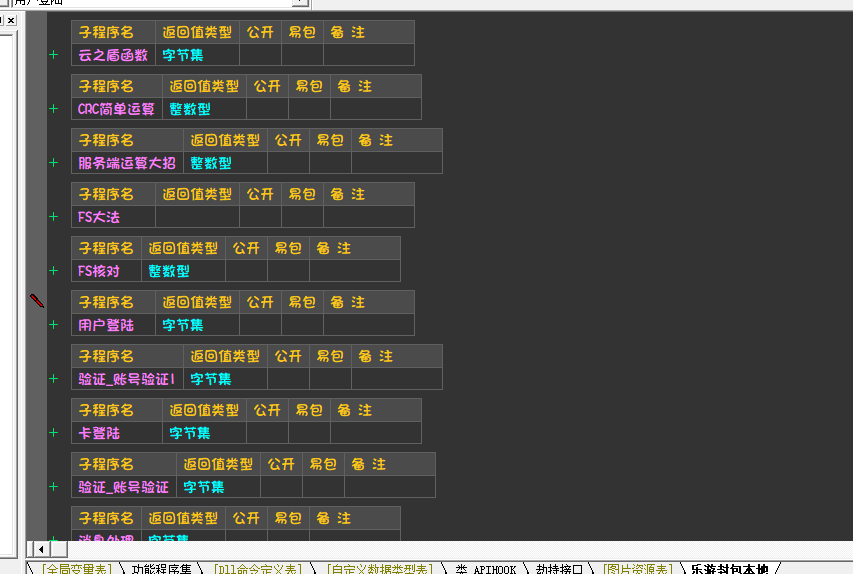Toggle 公开 for the 卡登陆 subroutine
853x574 pixels.
point(267,433)
